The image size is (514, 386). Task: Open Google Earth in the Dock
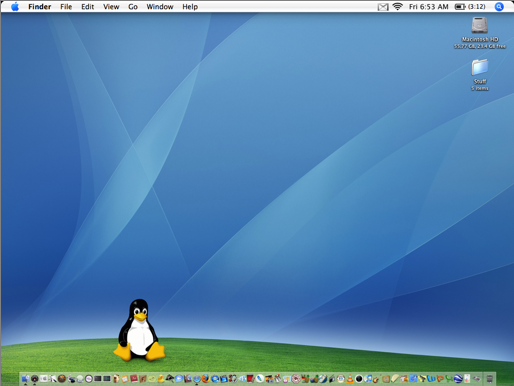458,379
